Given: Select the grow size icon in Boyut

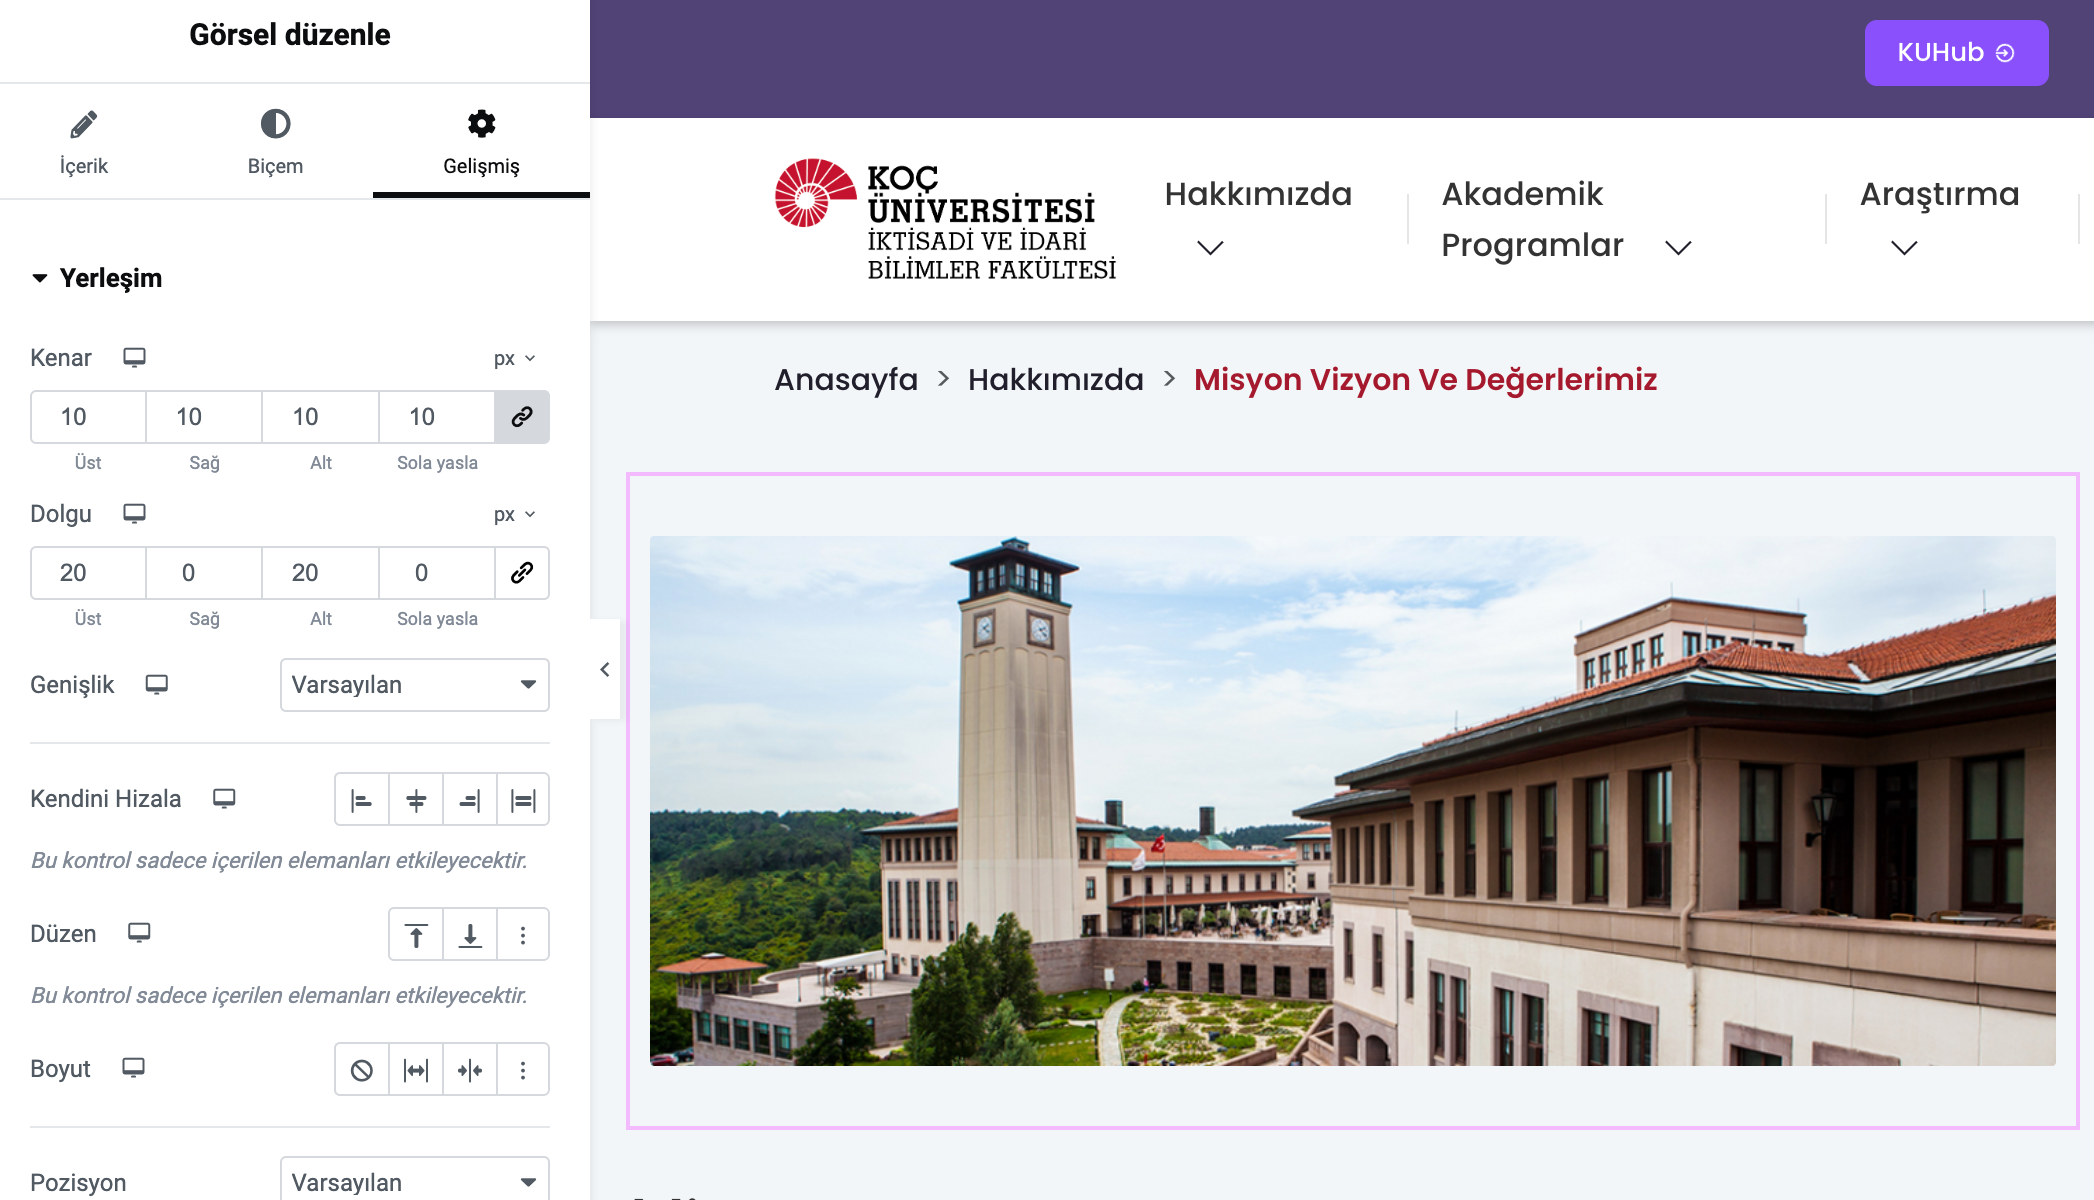Looking at the screenshot, I should [x=416, y=1071].
